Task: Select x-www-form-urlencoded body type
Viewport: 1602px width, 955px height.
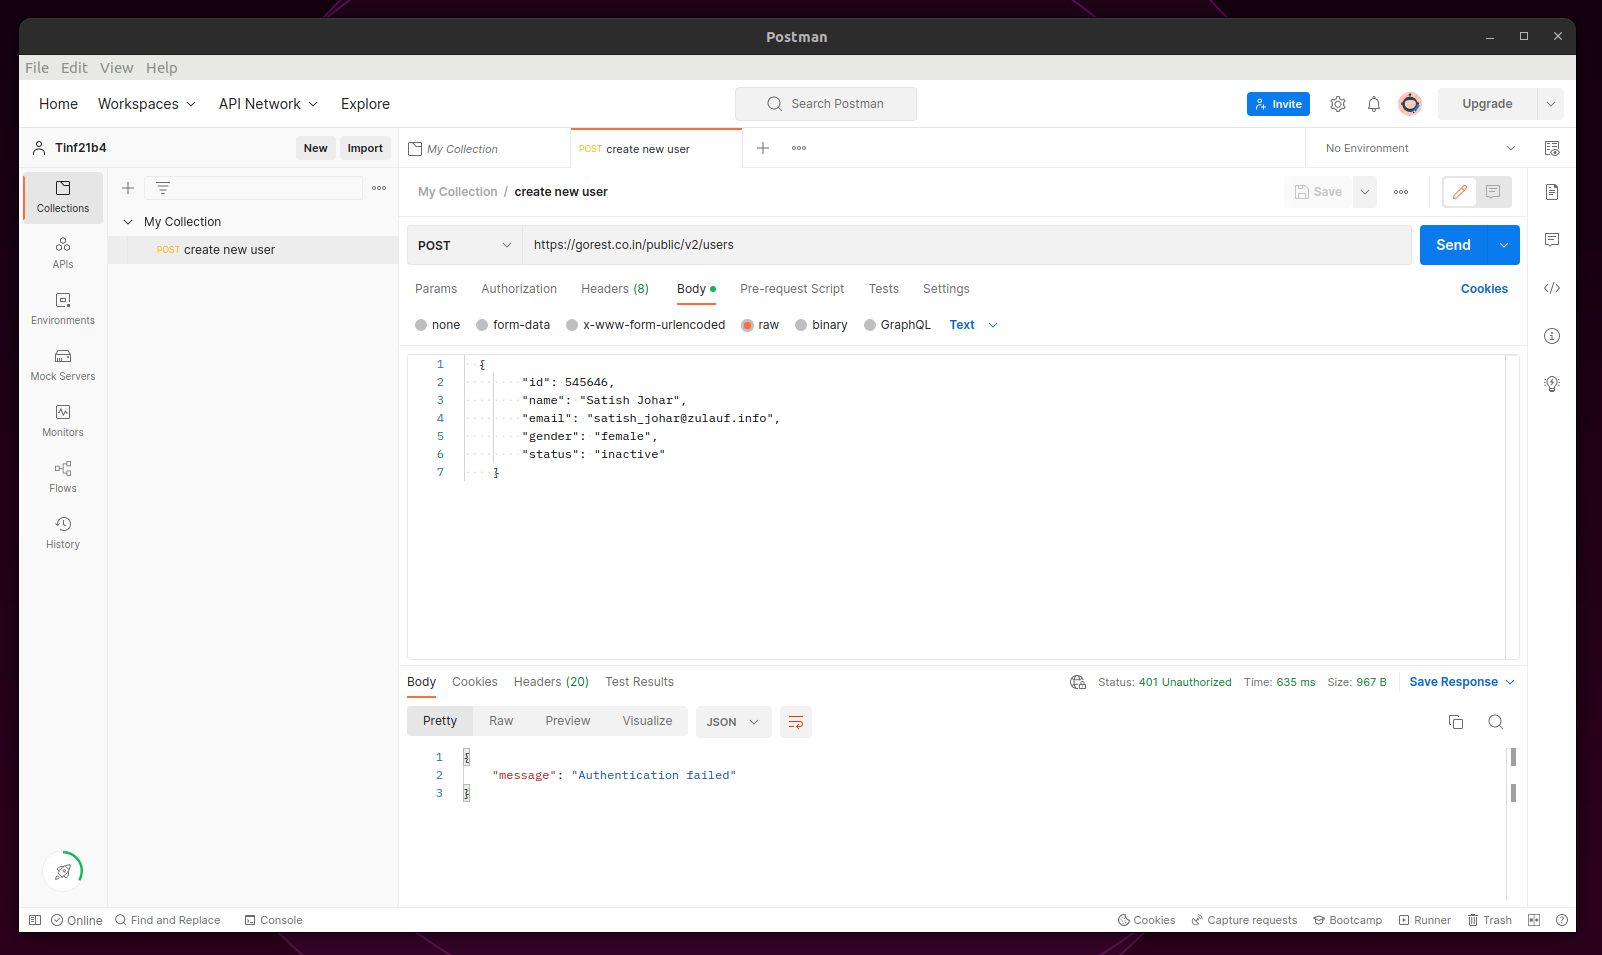Action: 646,325
